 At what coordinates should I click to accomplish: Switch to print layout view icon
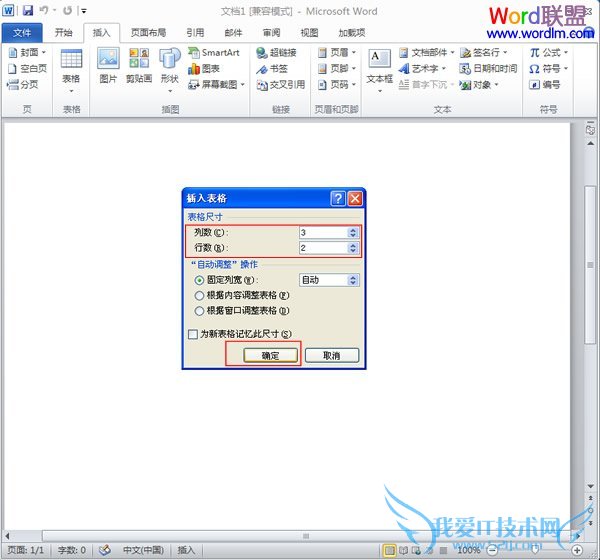tap(389, 551)
